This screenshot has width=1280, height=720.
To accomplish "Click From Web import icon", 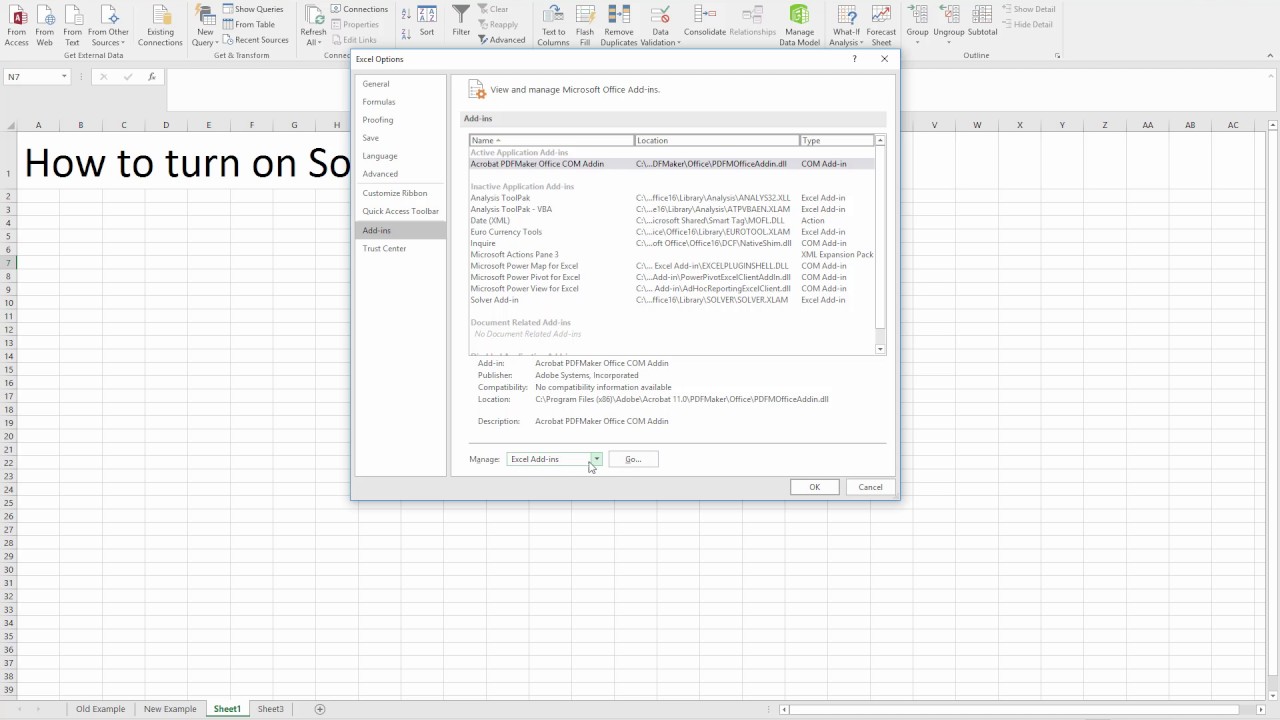I will pos(44,25).
